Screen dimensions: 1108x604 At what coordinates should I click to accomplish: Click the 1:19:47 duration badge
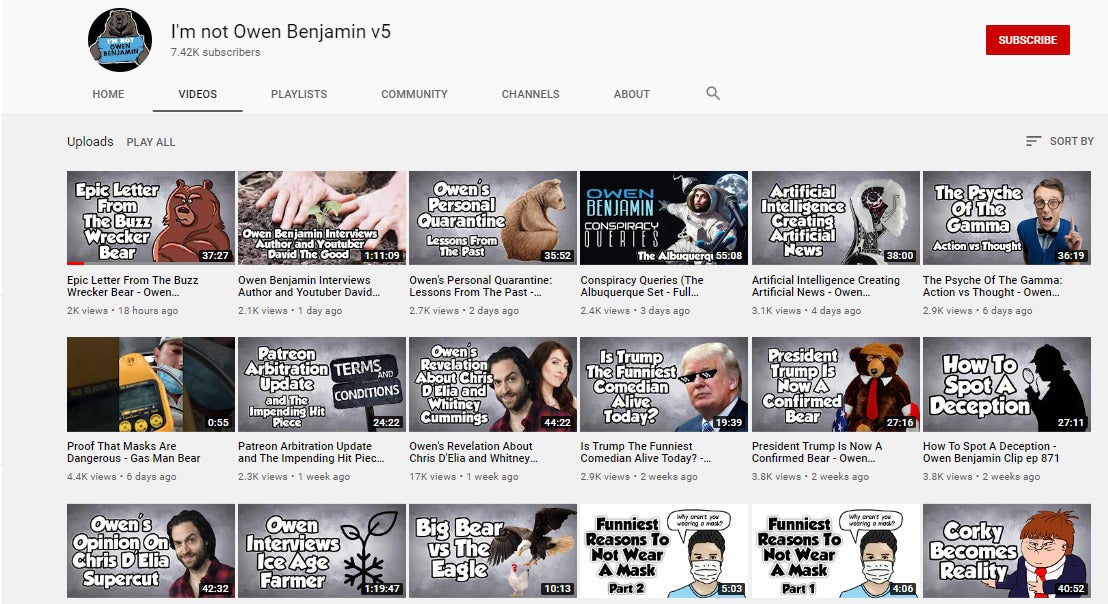tap(382, 588)
